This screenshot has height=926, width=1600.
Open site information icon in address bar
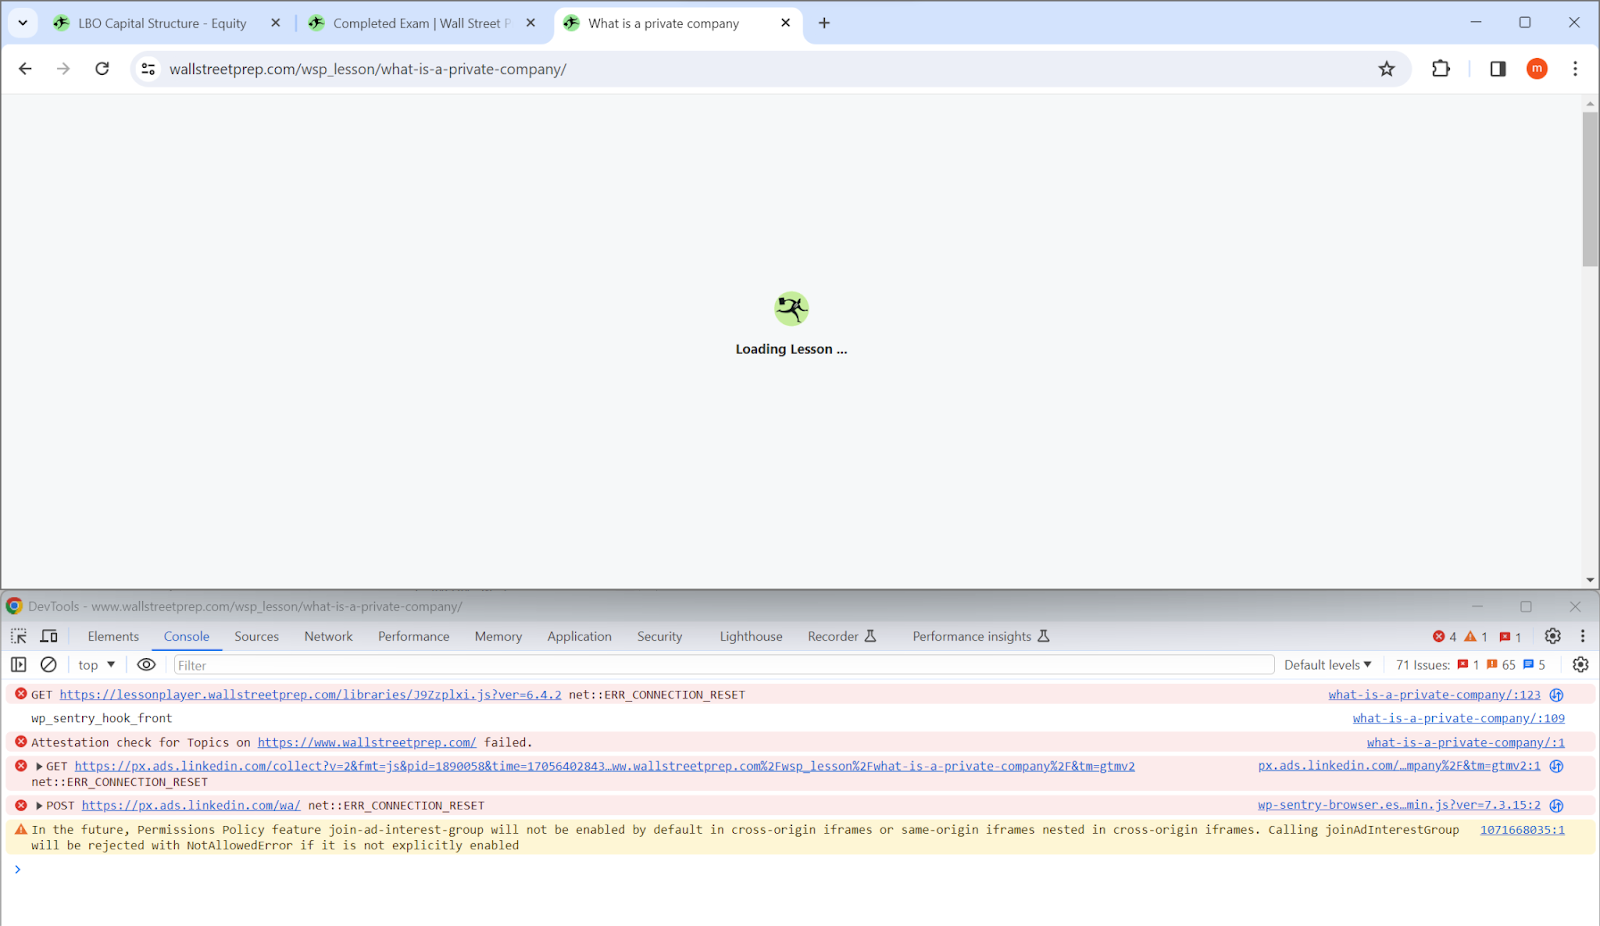click(148, 69)
